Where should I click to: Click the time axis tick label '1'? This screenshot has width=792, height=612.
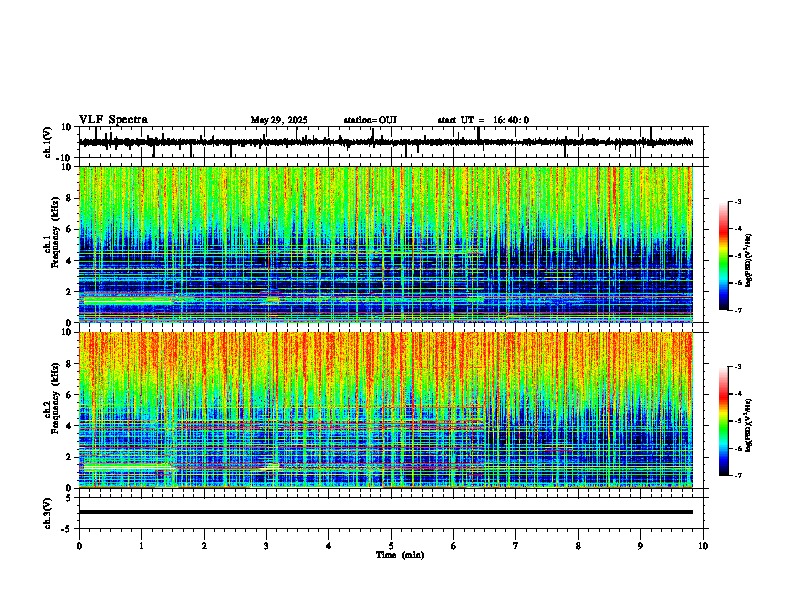click(141, 546)
